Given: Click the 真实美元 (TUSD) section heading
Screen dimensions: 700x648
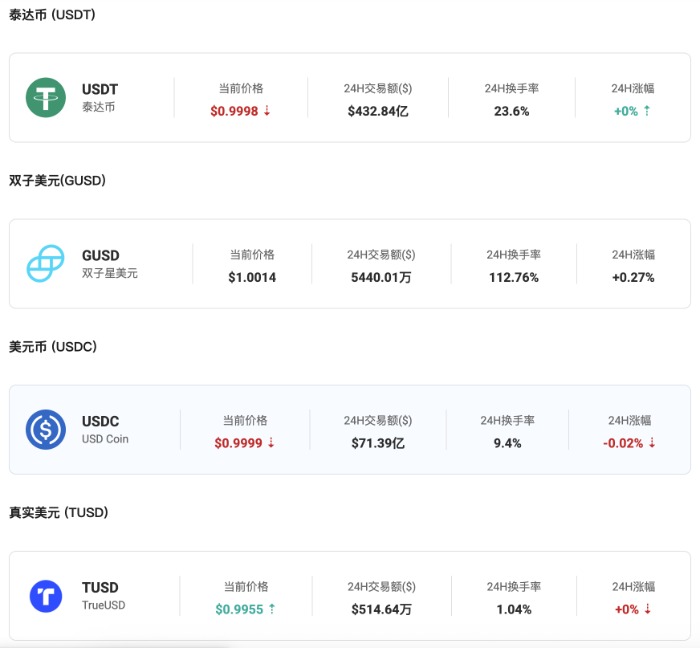Looking at the screenshot, I should (58, 512).
